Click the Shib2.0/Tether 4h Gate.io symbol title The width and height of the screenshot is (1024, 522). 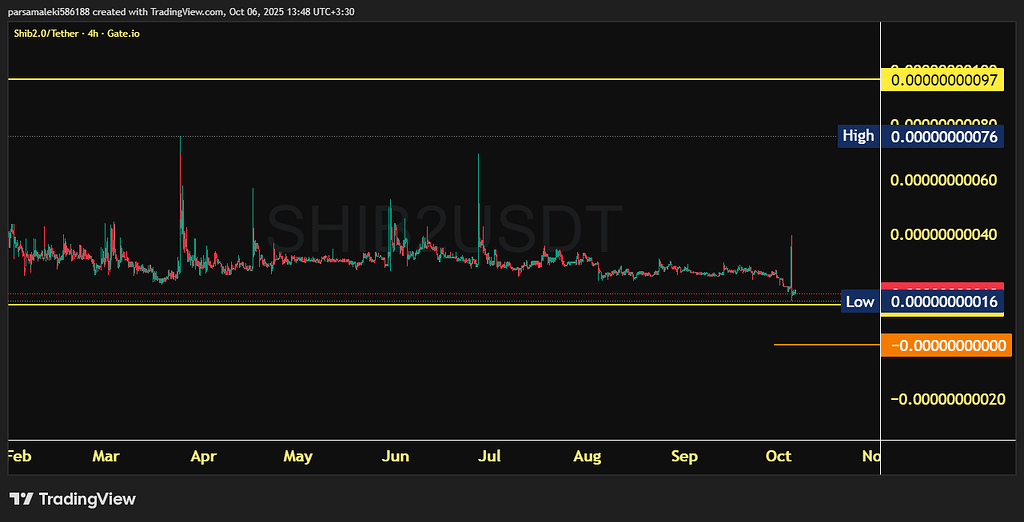pyautogui.click(x=74, y=33)
